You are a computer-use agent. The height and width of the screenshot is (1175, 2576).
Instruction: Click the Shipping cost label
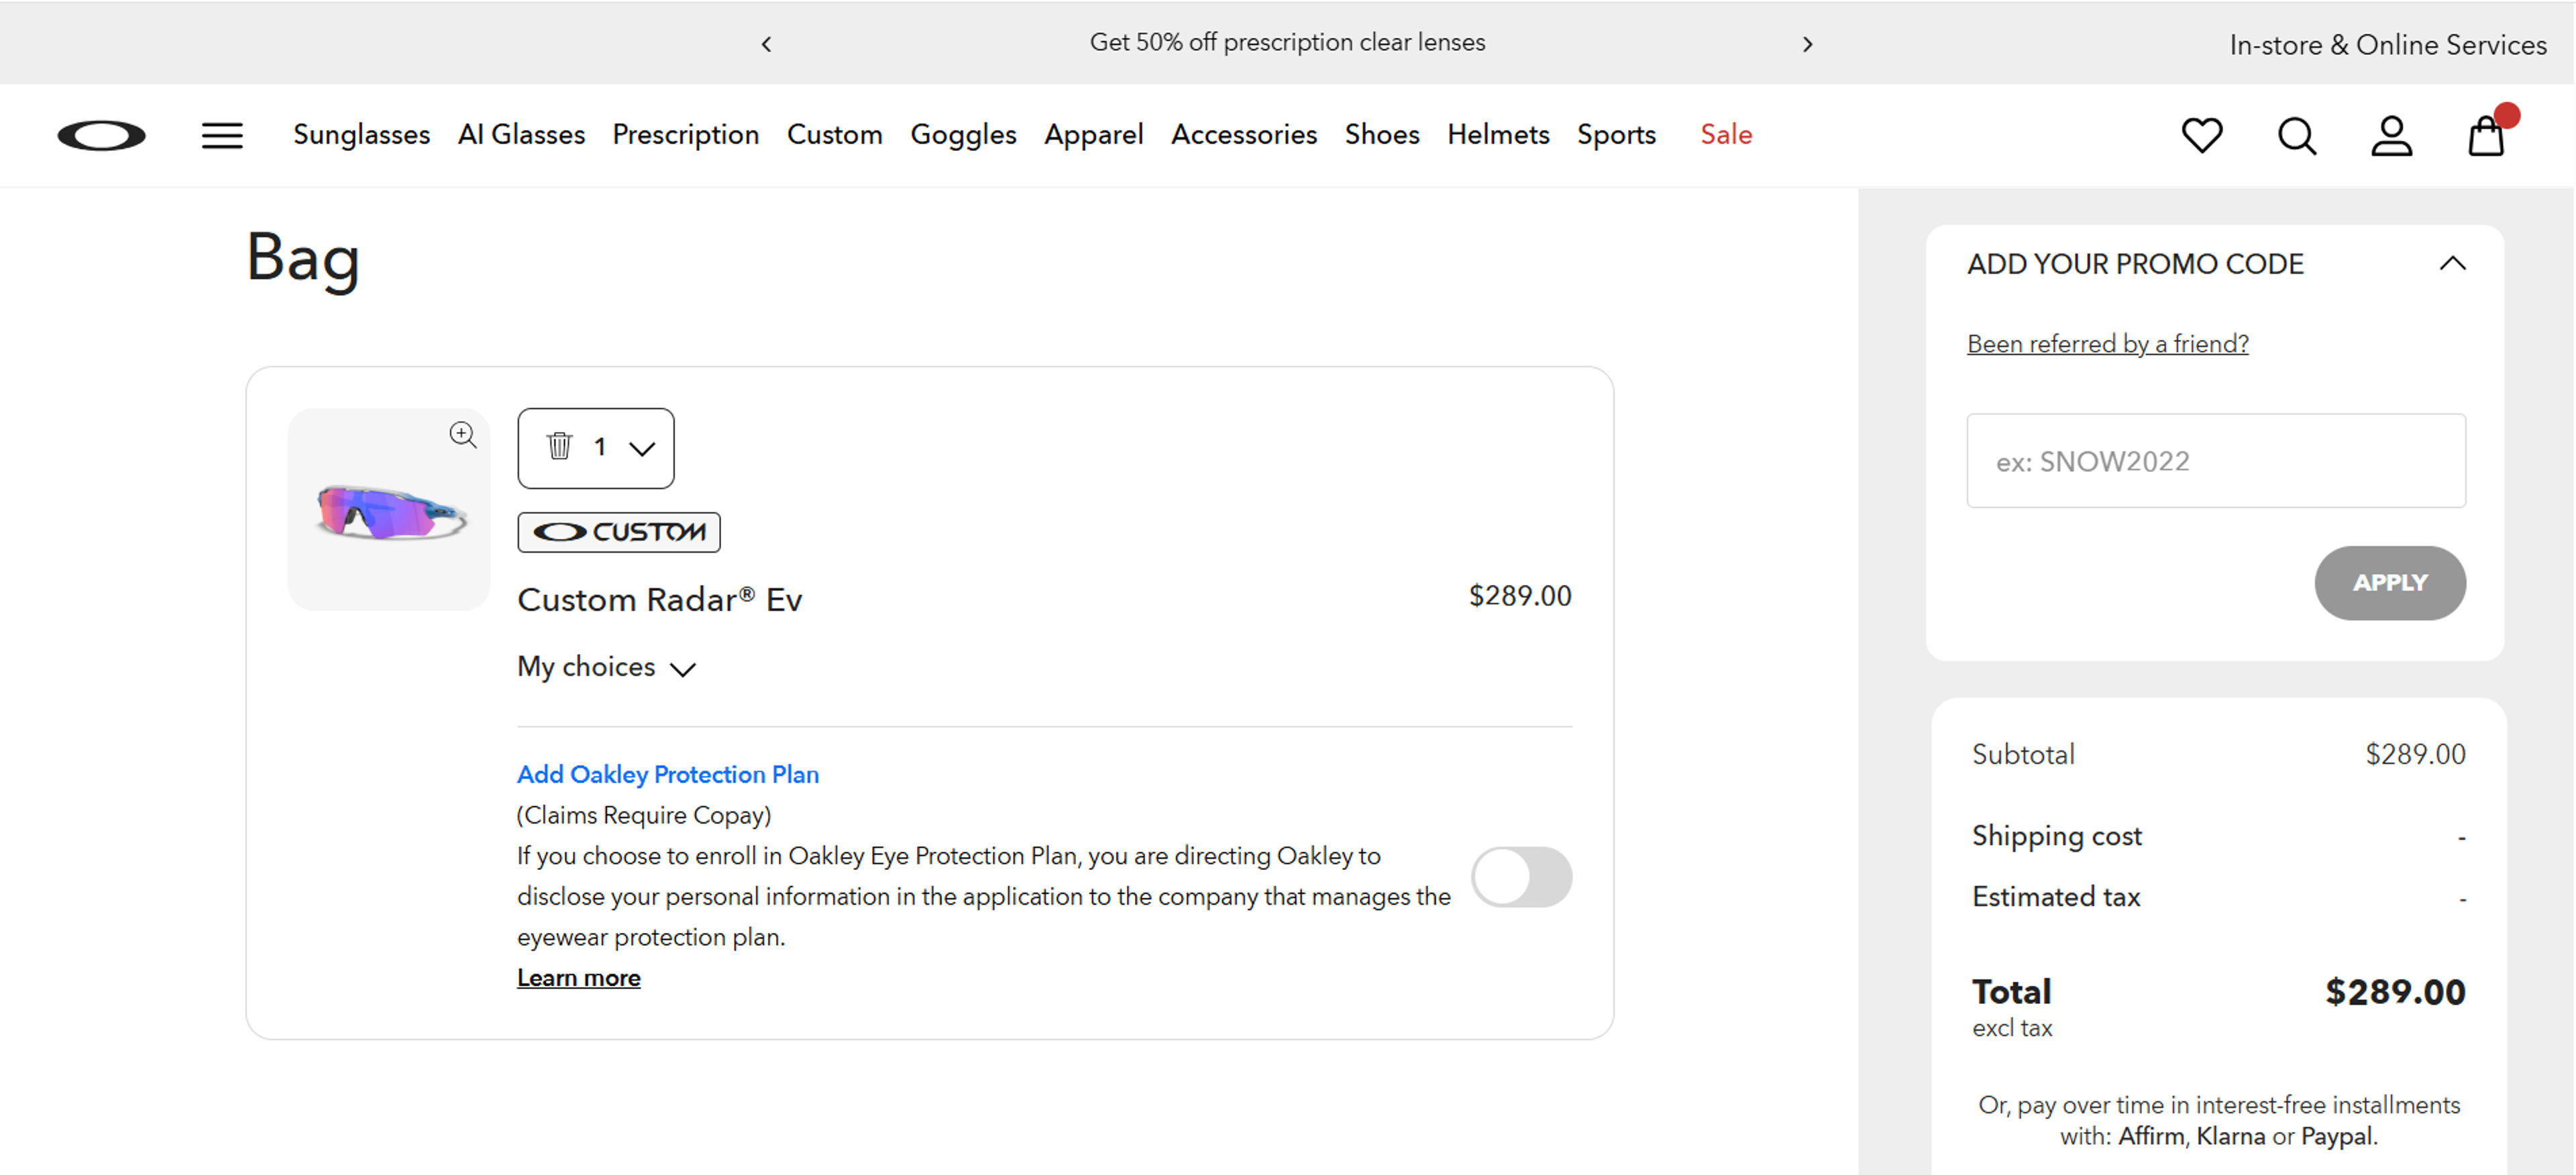(2057, 836)
